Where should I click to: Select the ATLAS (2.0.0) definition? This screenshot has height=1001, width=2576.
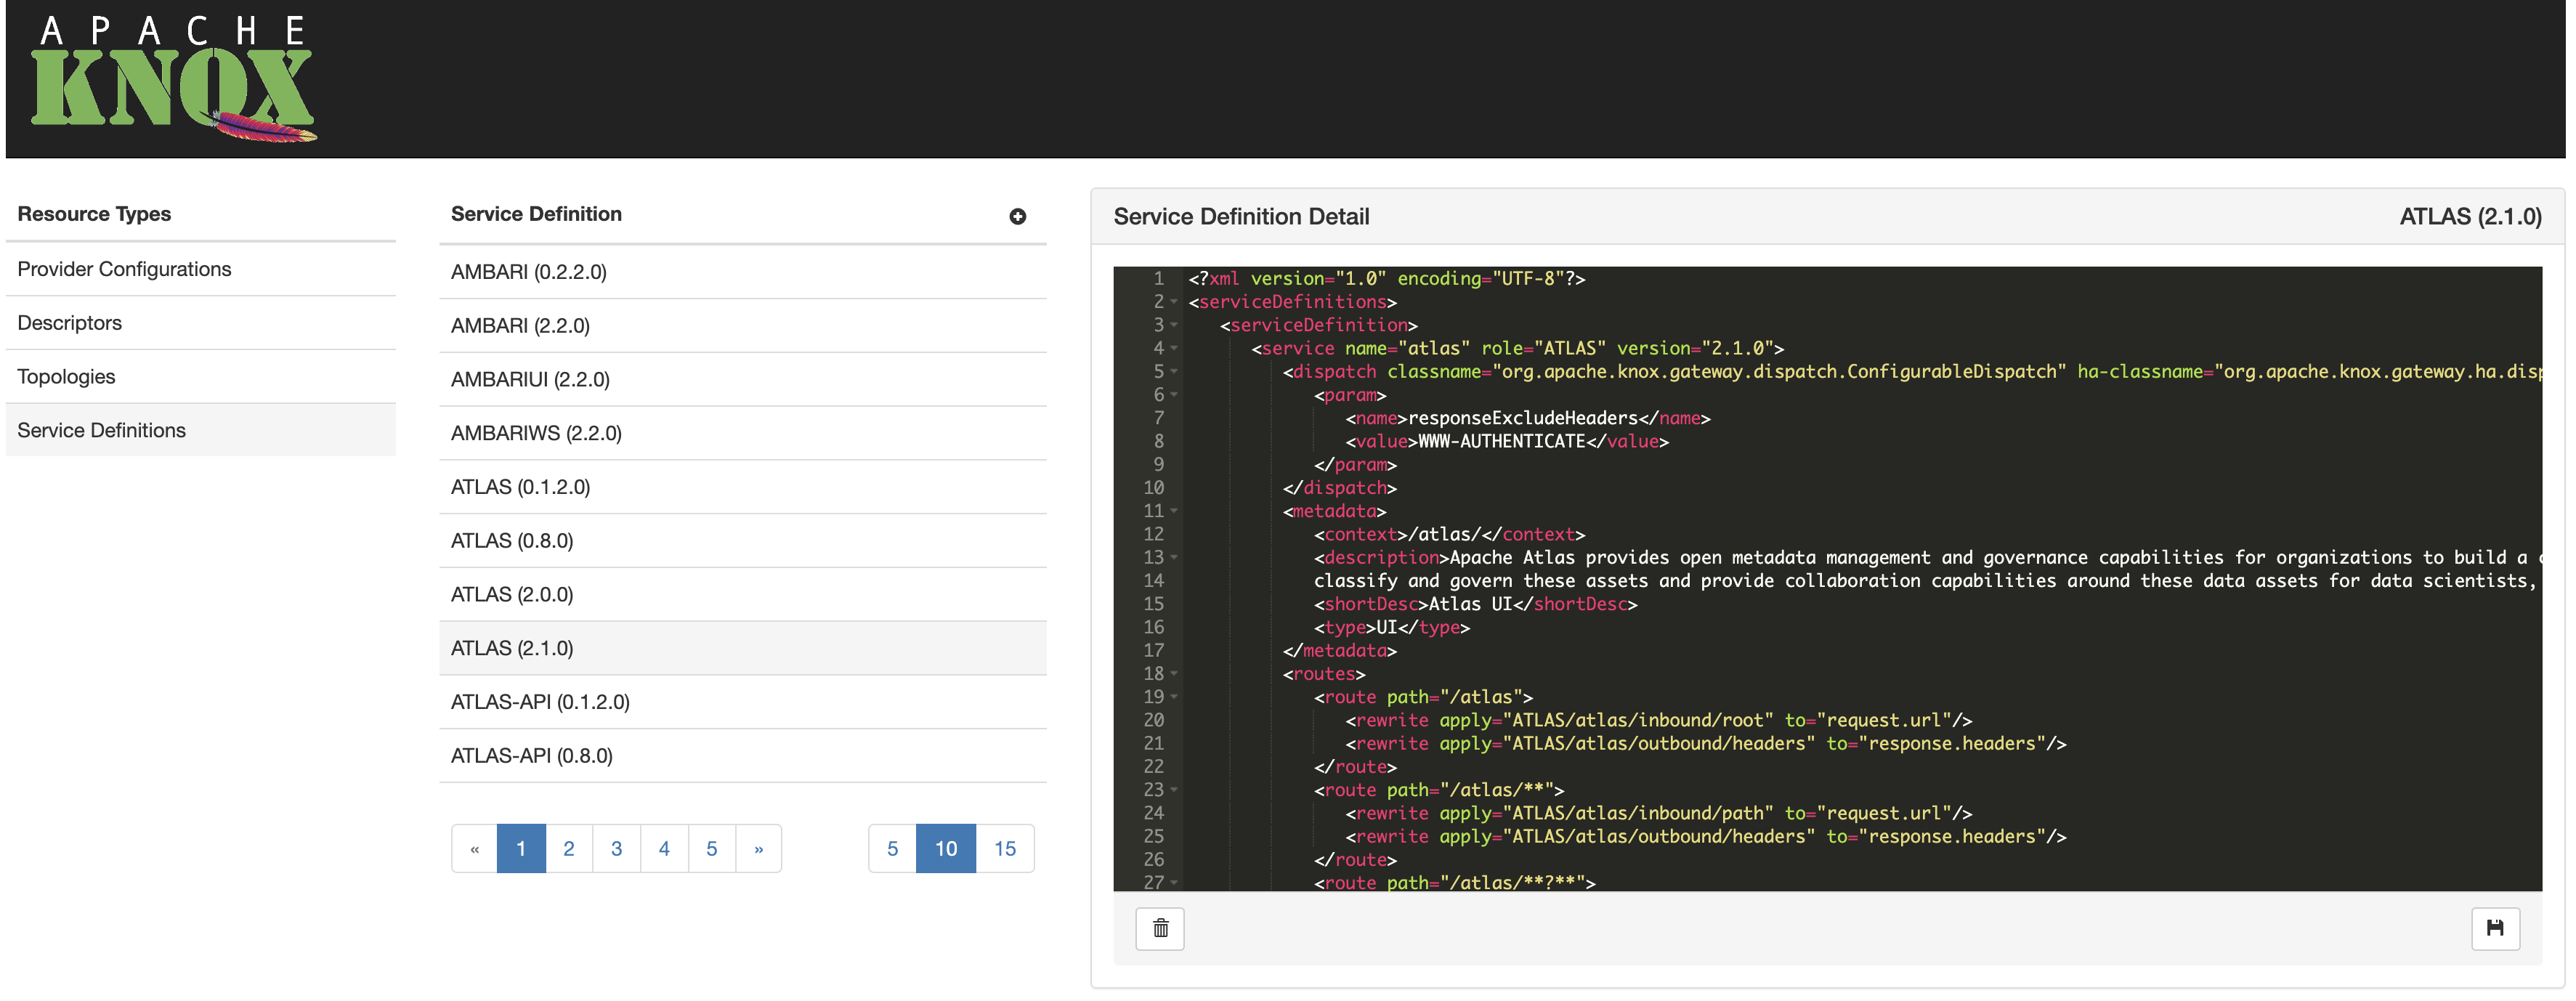[512, 594]
